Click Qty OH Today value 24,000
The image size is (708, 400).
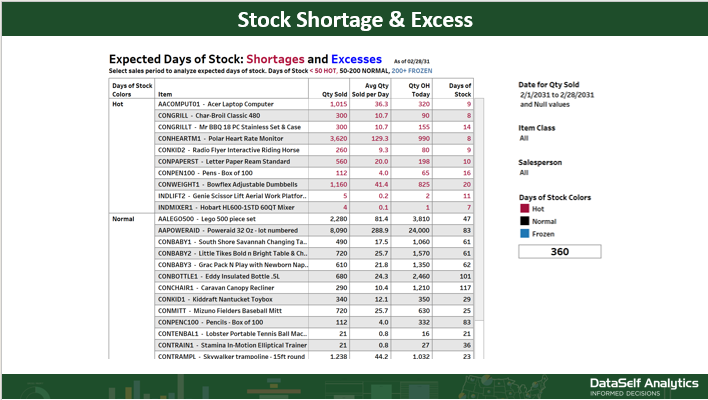(419, 231)
